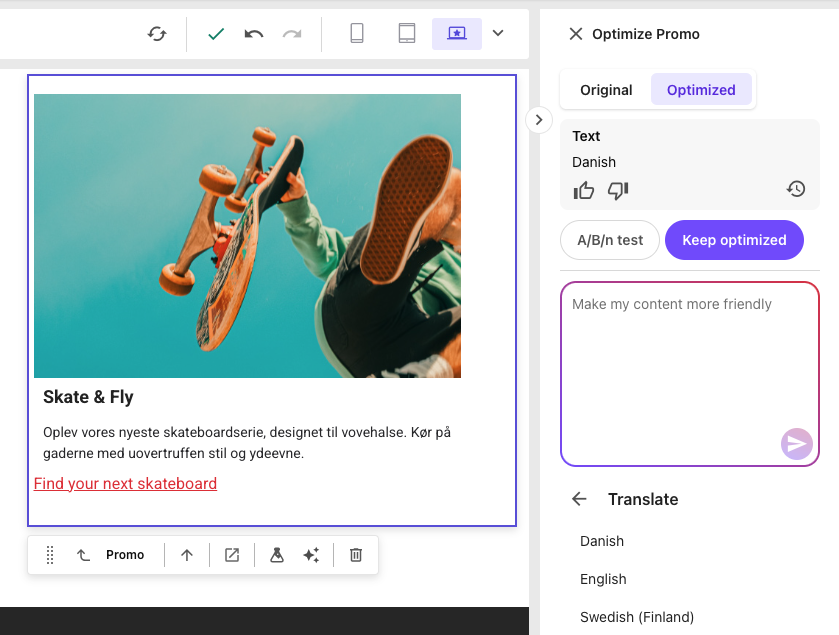Switch to the Original tab
Image resolution: width=839 pixels, height=635 pixels.
pyautogui.click(x=606, y=89)
